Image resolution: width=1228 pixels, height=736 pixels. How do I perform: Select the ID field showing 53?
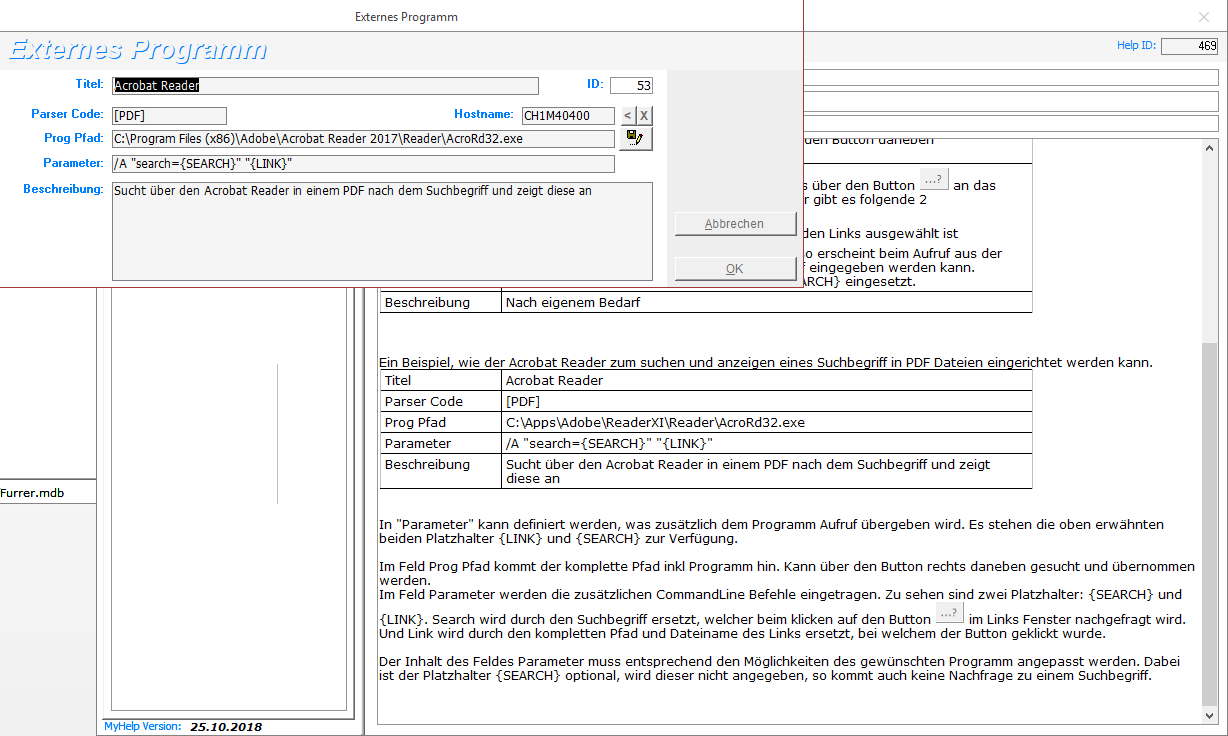[x=631, y=86]
